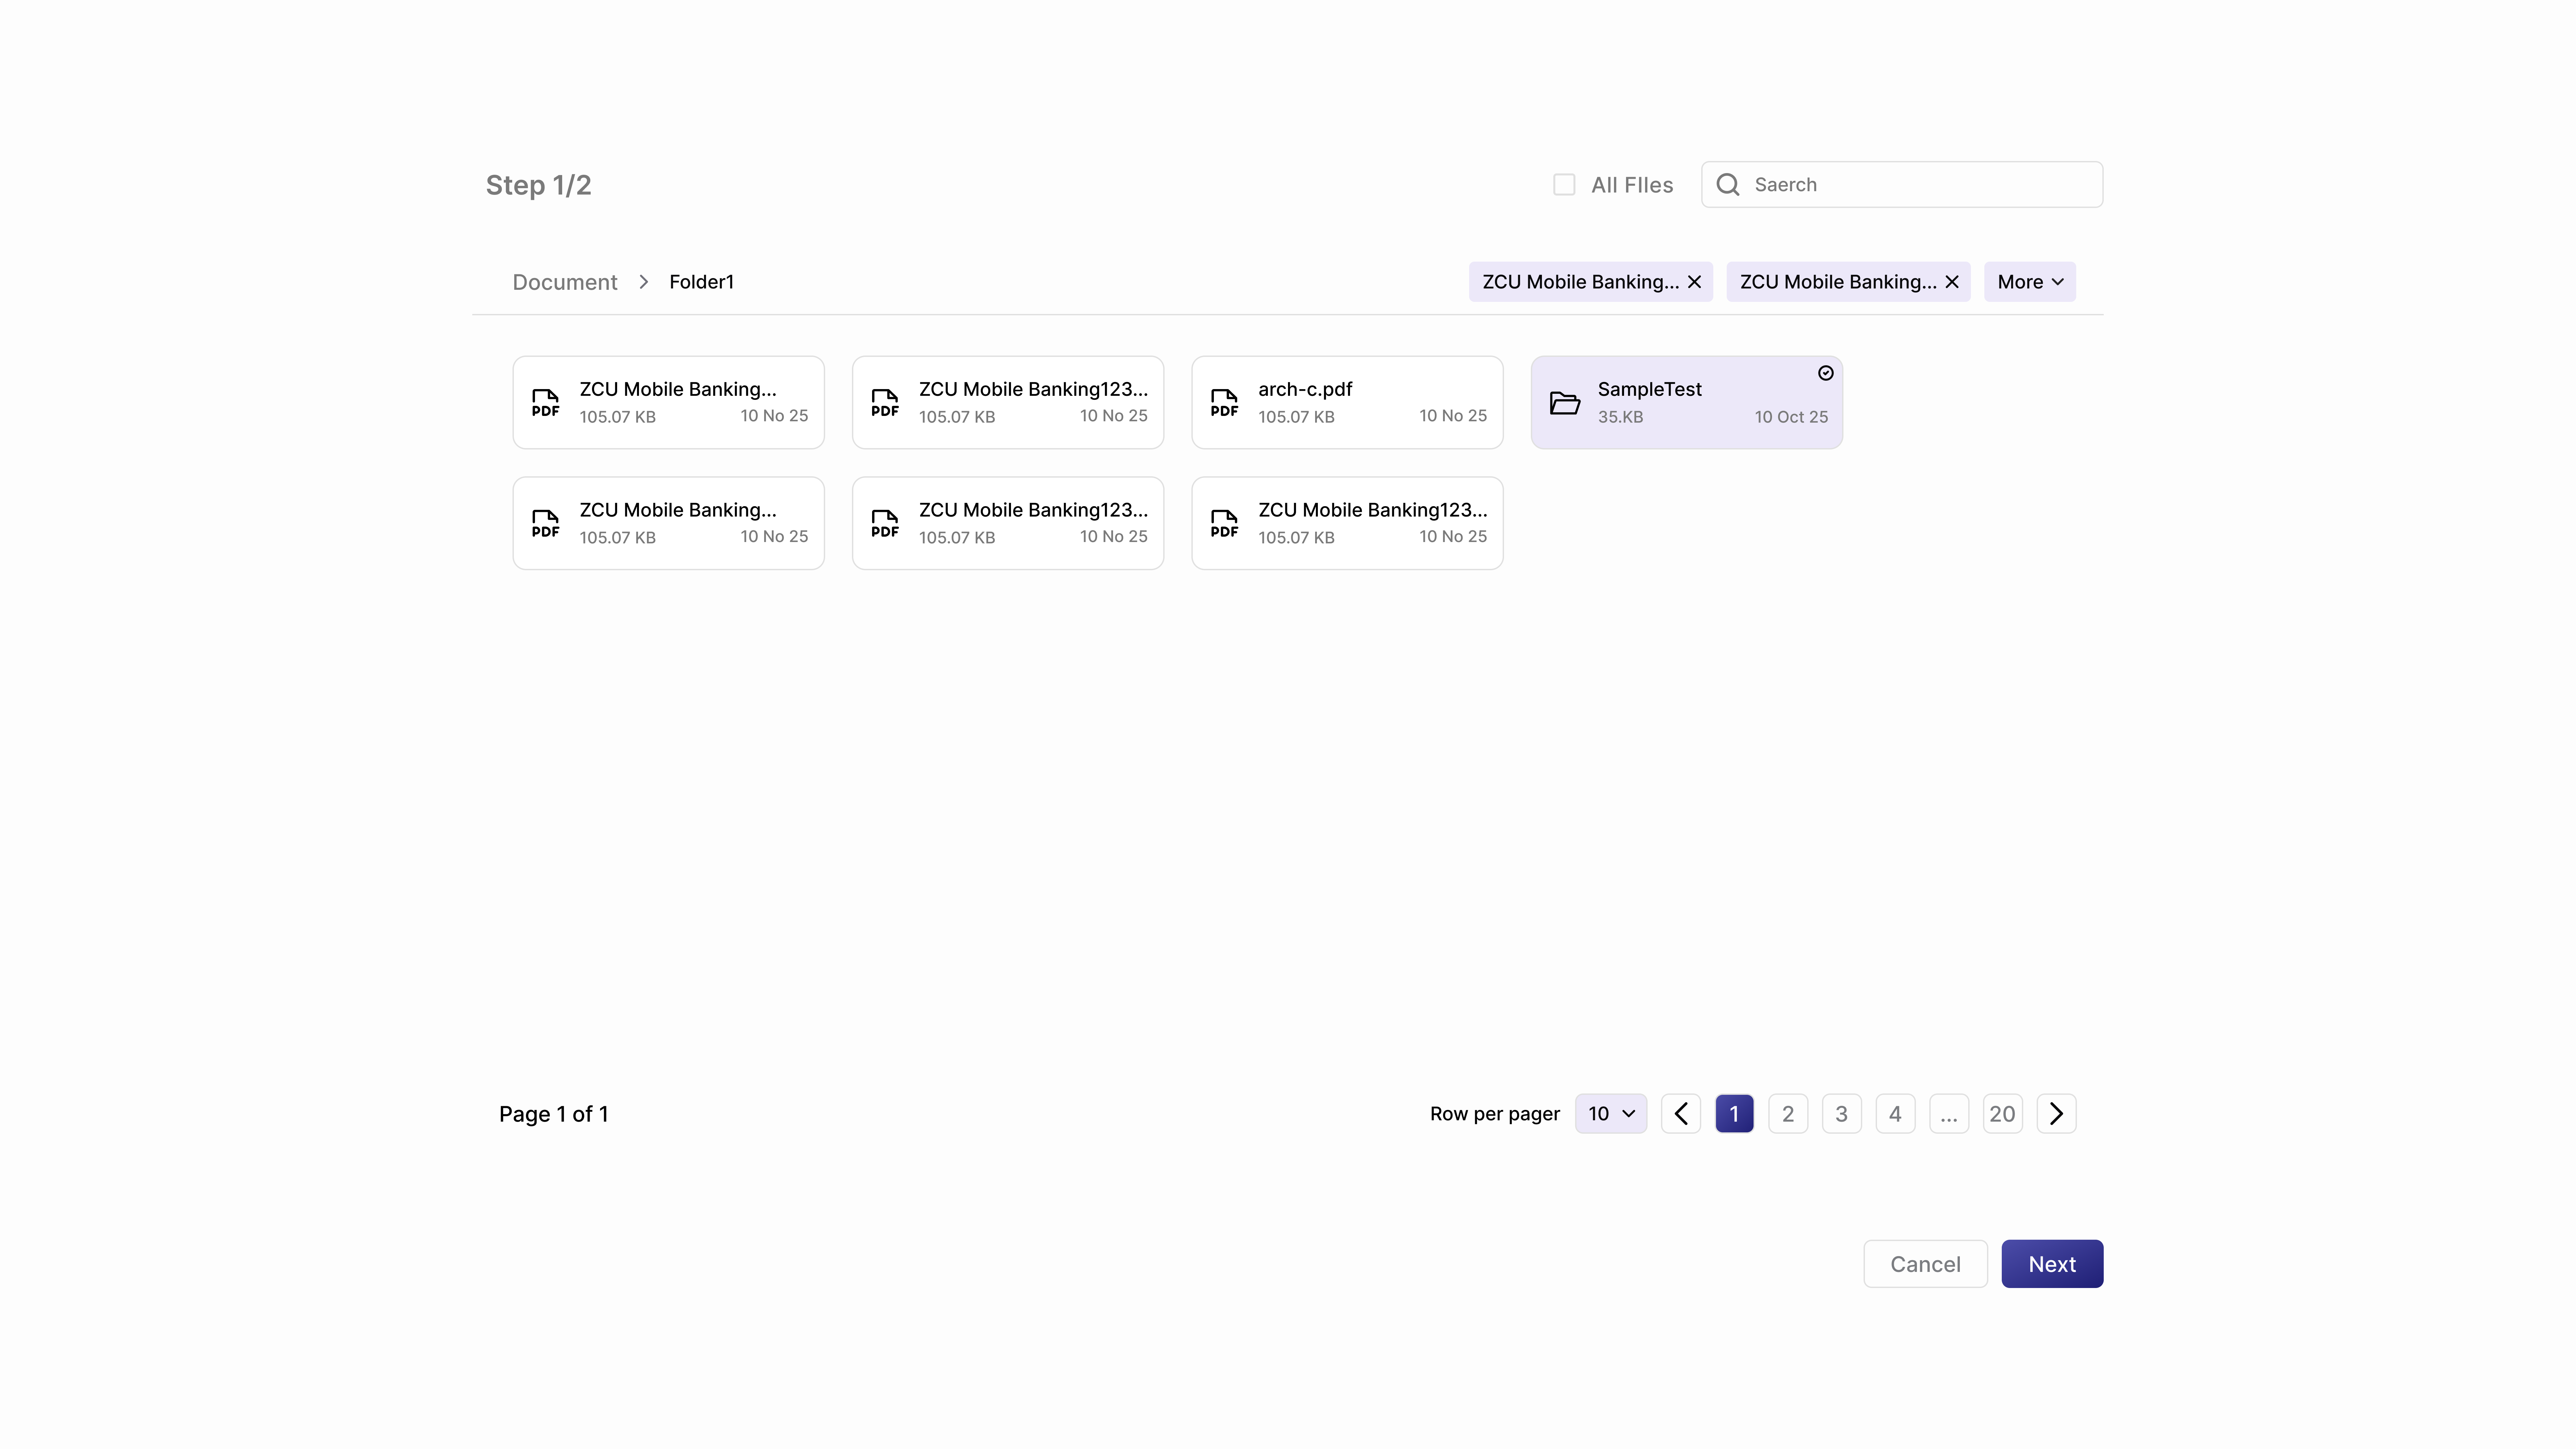Open the rows per page dropdown showing 10
Image resolution: width=2576 pixels, height=1449 pixels.
point(1611,1114)
